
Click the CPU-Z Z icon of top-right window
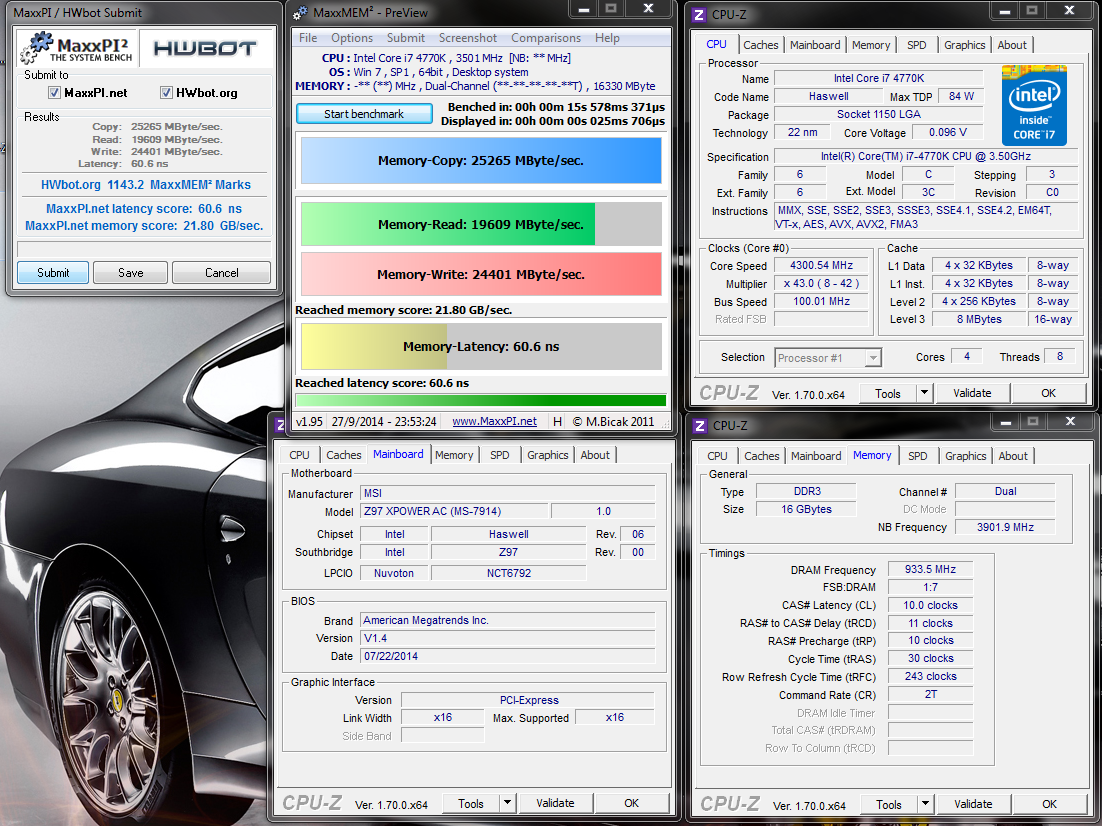click(699, 14)
